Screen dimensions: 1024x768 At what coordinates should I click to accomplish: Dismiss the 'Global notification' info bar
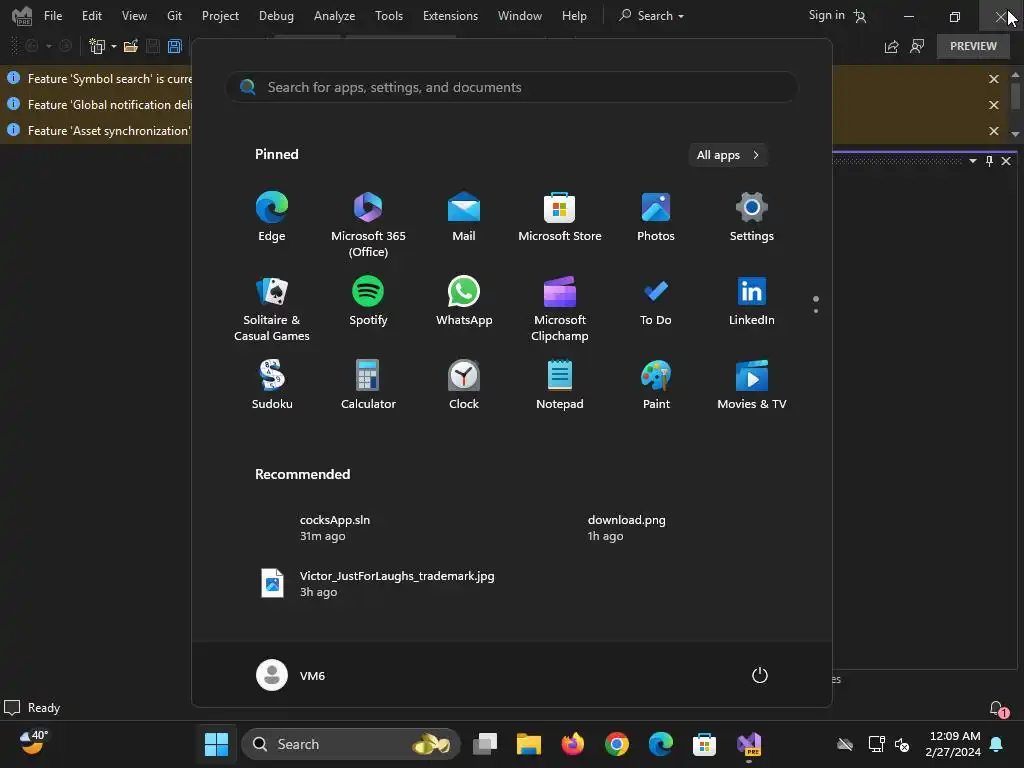(993, 105)
